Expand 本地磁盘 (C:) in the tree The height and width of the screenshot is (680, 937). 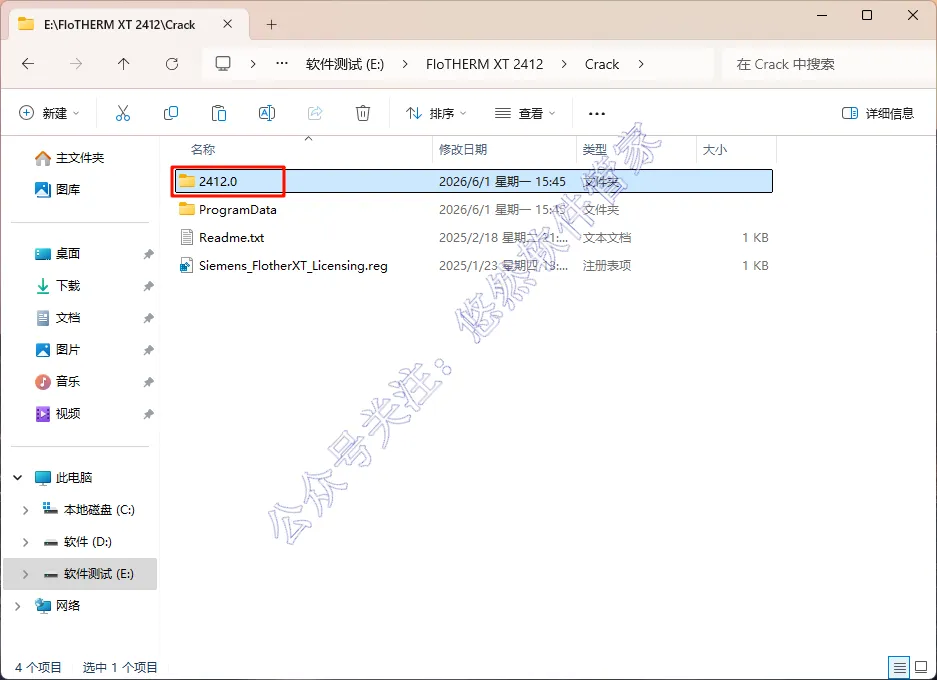[x=25, y=510]
